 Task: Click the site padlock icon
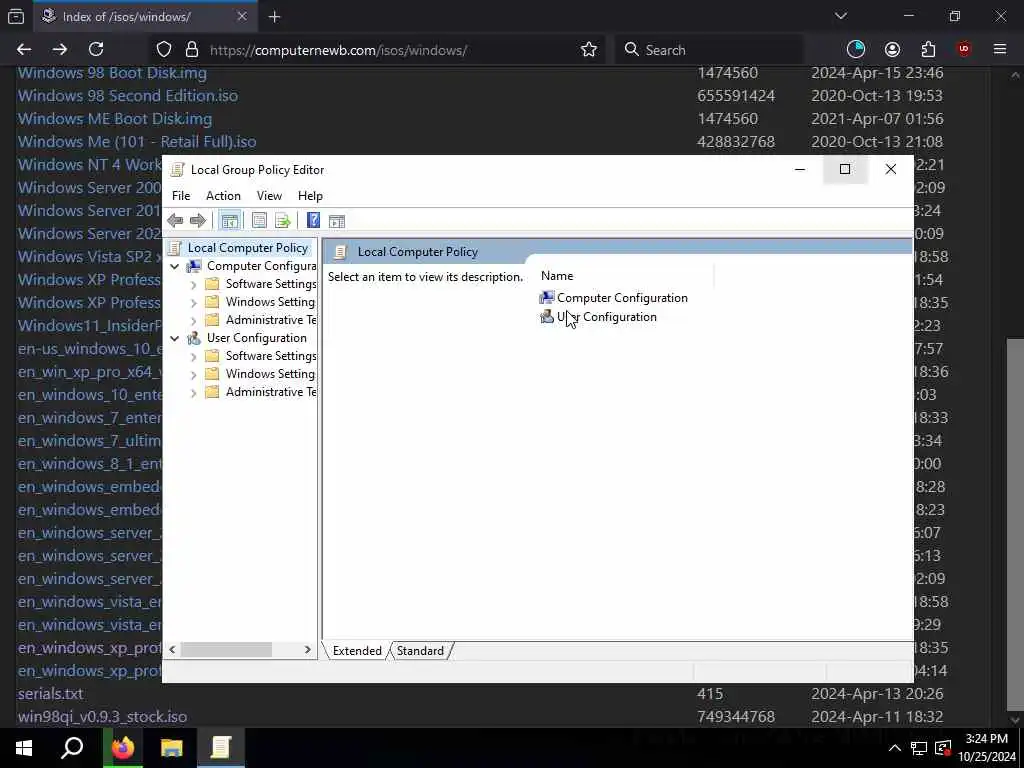[191, 50]
